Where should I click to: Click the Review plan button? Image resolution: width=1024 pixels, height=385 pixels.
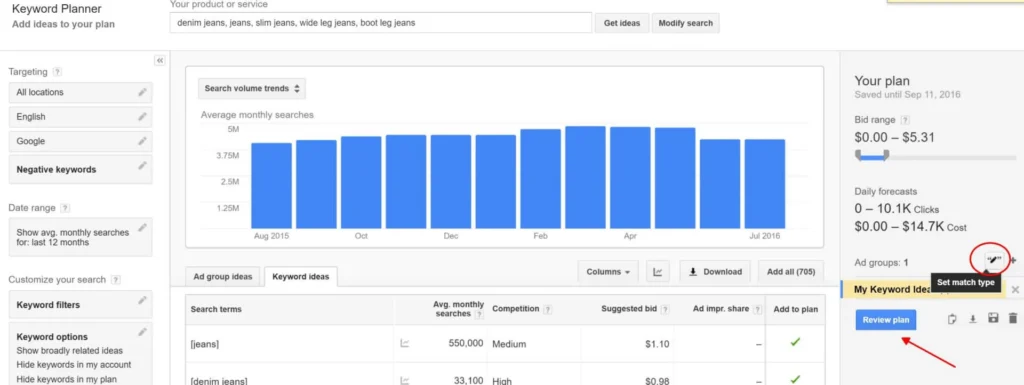[x=886, y=320]
